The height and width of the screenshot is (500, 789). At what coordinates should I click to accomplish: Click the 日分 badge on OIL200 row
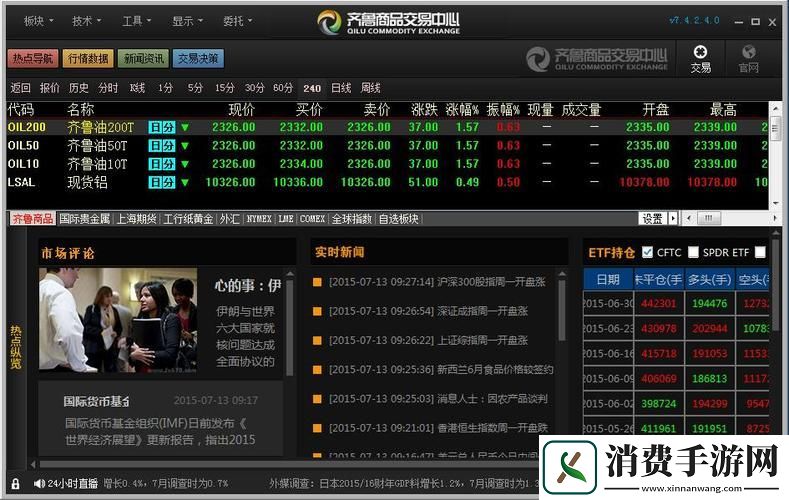click(161, 127)
